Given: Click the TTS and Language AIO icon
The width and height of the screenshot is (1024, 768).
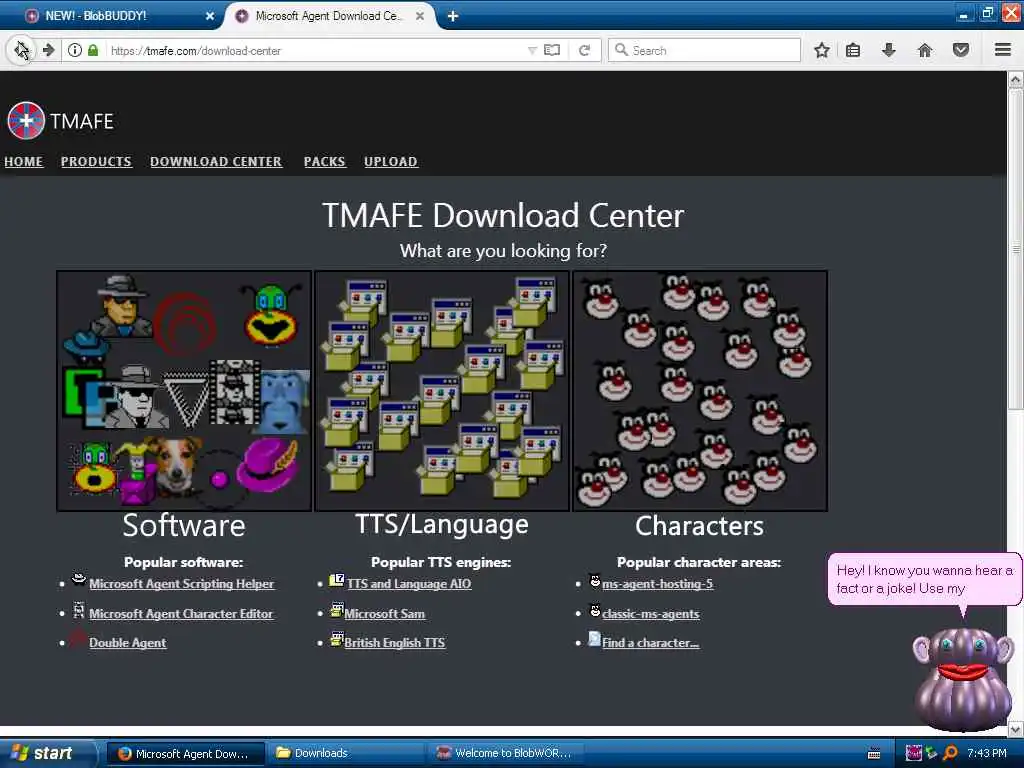Looking at the screenshot, I should pos(336,580).
